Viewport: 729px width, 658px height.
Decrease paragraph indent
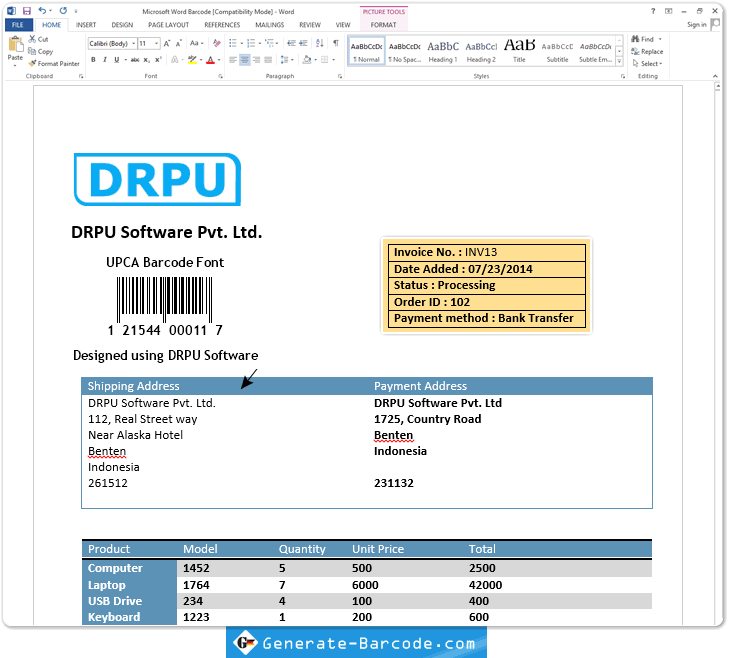pyautogui.click(x=292, y=43)
